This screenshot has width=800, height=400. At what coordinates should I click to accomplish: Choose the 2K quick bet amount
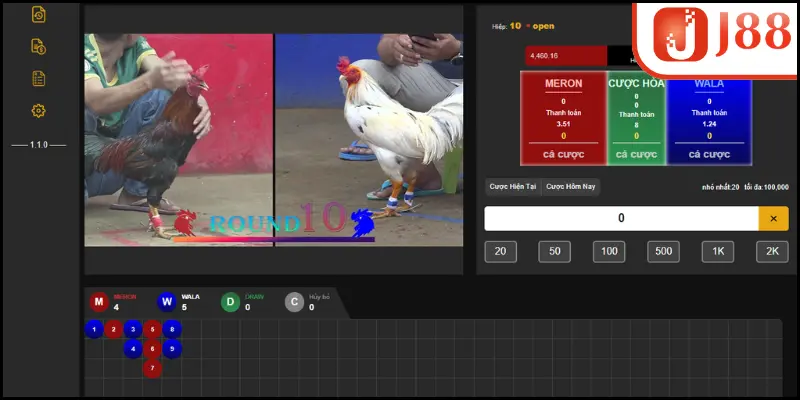(x=772, y=252)
